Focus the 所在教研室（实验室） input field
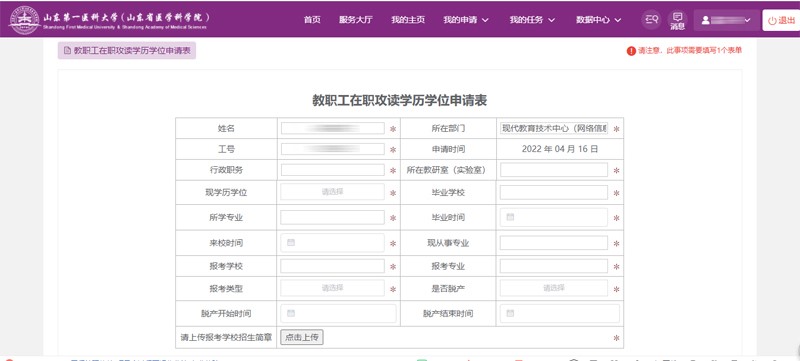This screenshot has height=361, width=800. (x=554, y=170)
